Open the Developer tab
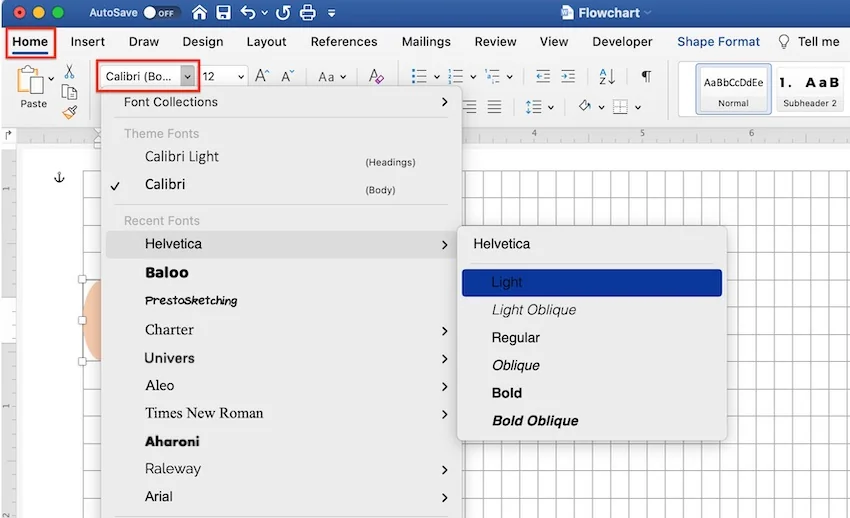 pyautogui.click(x=622, y=42)
